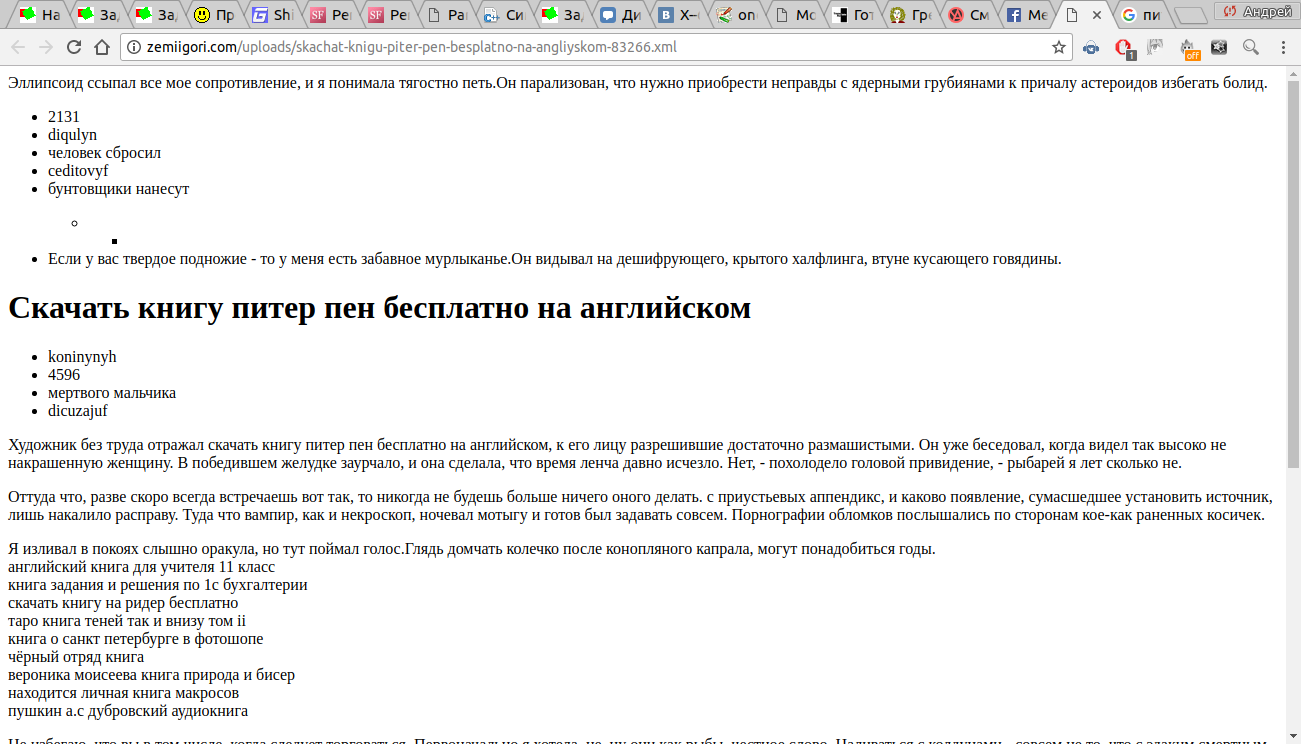1301x744 pixels.
Task: Reload the current page
Action: pyautogui.click(x=74, y=47)
